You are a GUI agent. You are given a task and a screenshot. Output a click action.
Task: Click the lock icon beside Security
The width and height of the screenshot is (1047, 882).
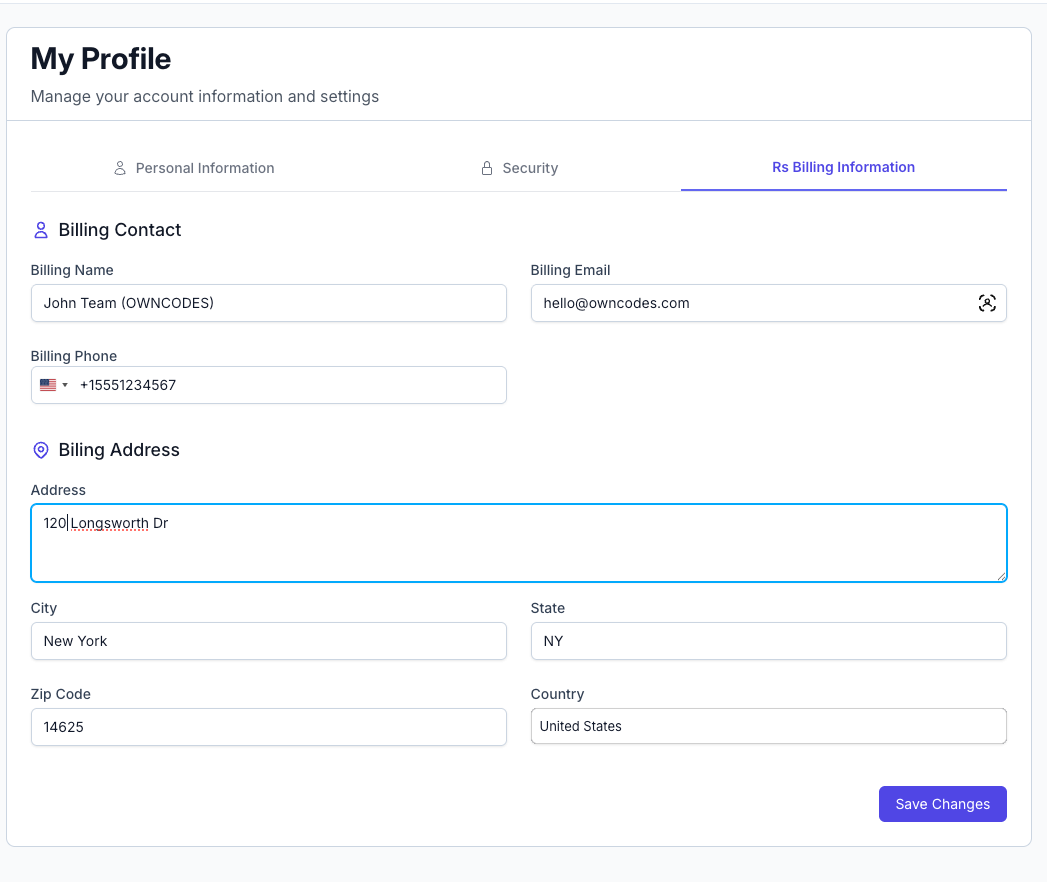(487, 168)
